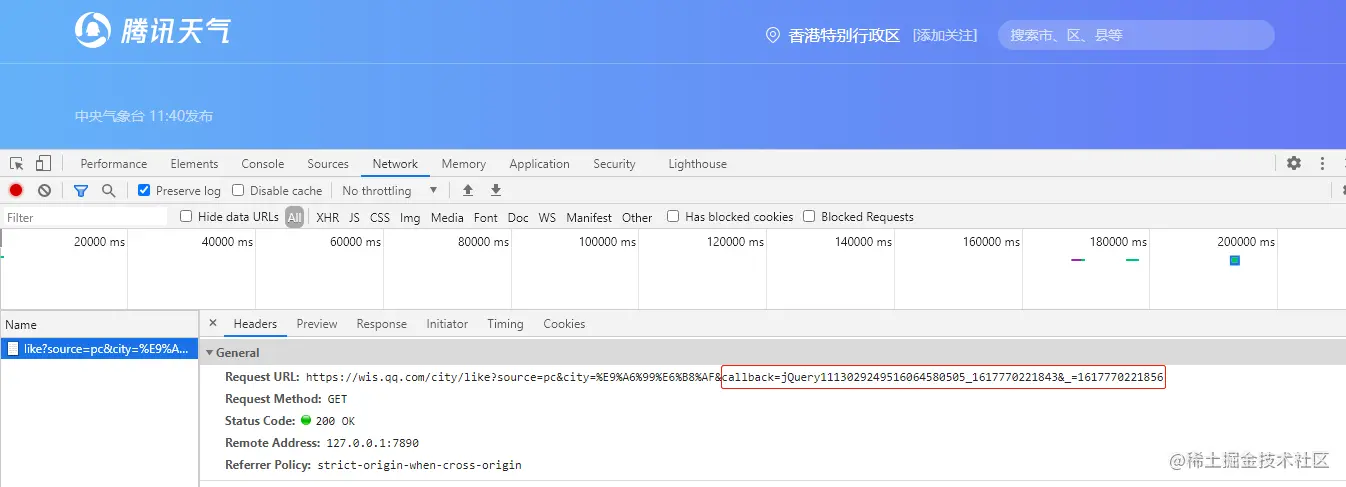Click the Tencent Weather logo
The width and height of the screenshot is (1346, 487).
point(153,30)
